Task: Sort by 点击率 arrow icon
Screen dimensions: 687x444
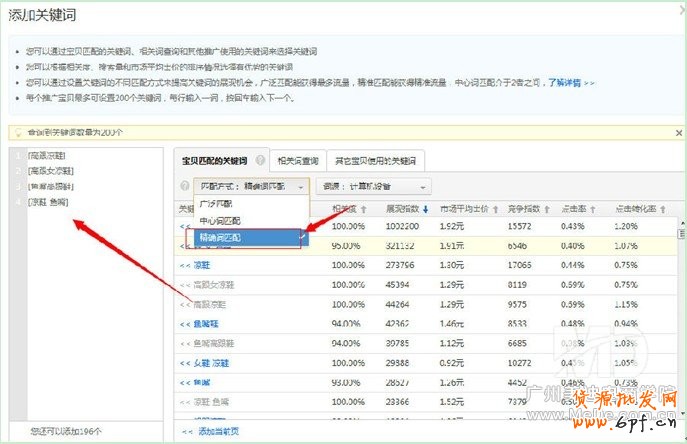Action: pyautogui.click(x=592, y=210)
